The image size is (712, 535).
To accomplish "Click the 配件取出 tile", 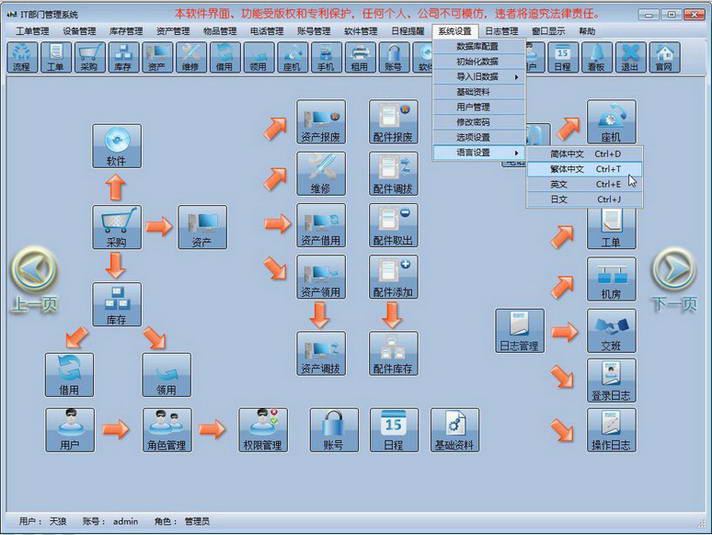I will tap(393, 225).
